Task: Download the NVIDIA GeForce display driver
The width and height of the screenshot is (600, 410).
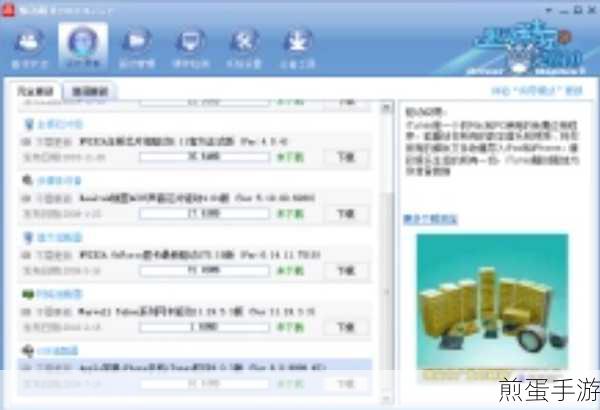Action: (x=346, y=271)
